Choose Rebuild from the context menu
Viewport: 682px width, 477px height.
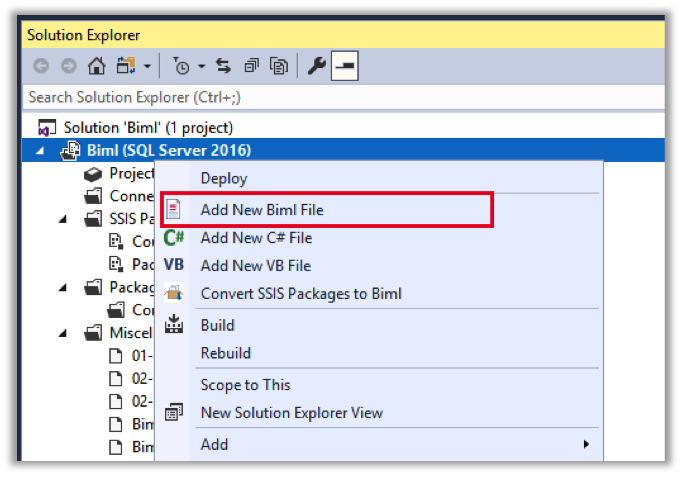click(379, 353)
